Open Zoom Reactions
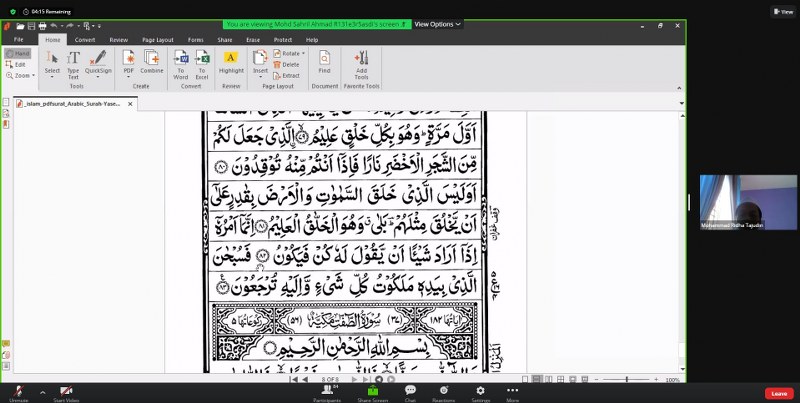The height and width of the screenshot is (403, 800). click(443, 393)
